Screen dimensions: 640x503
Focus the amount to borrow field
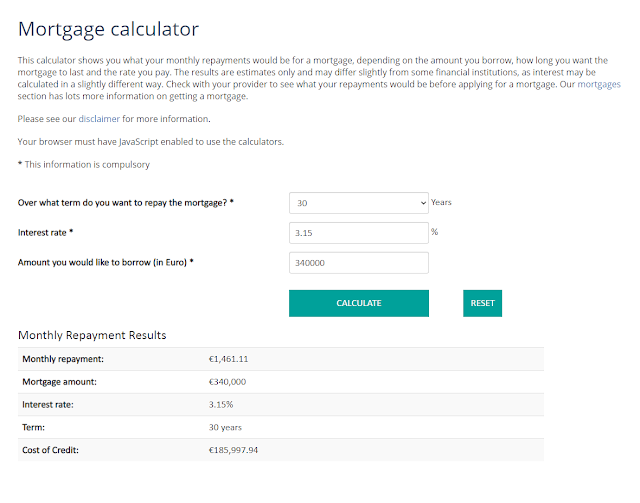click(358, 263)
